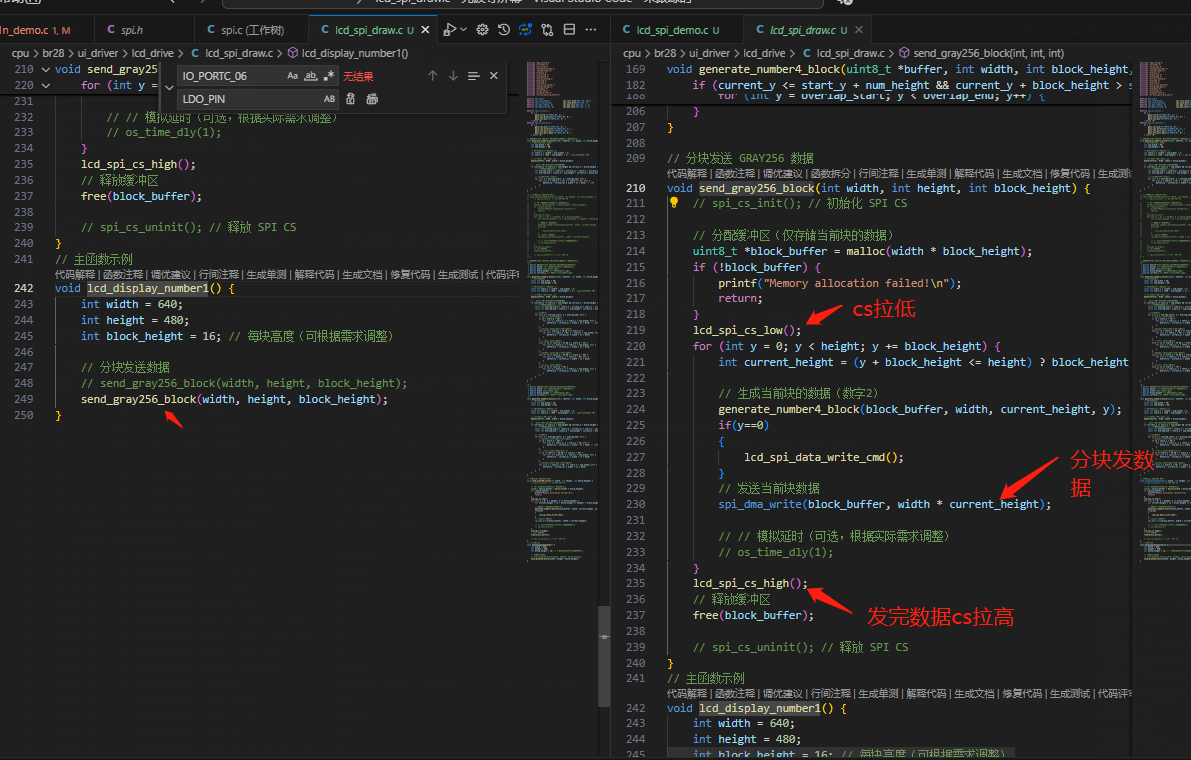Open the compare changes icon in the editor toolbar

click(x=548, y=30)
